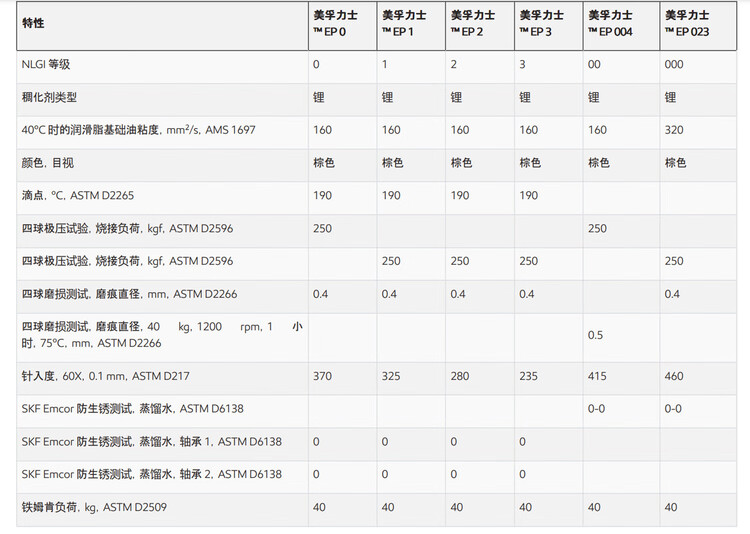Click the 0-0 Emcor value for EP 023
This screenshot has width=750, height=534.
coord(673,409)
